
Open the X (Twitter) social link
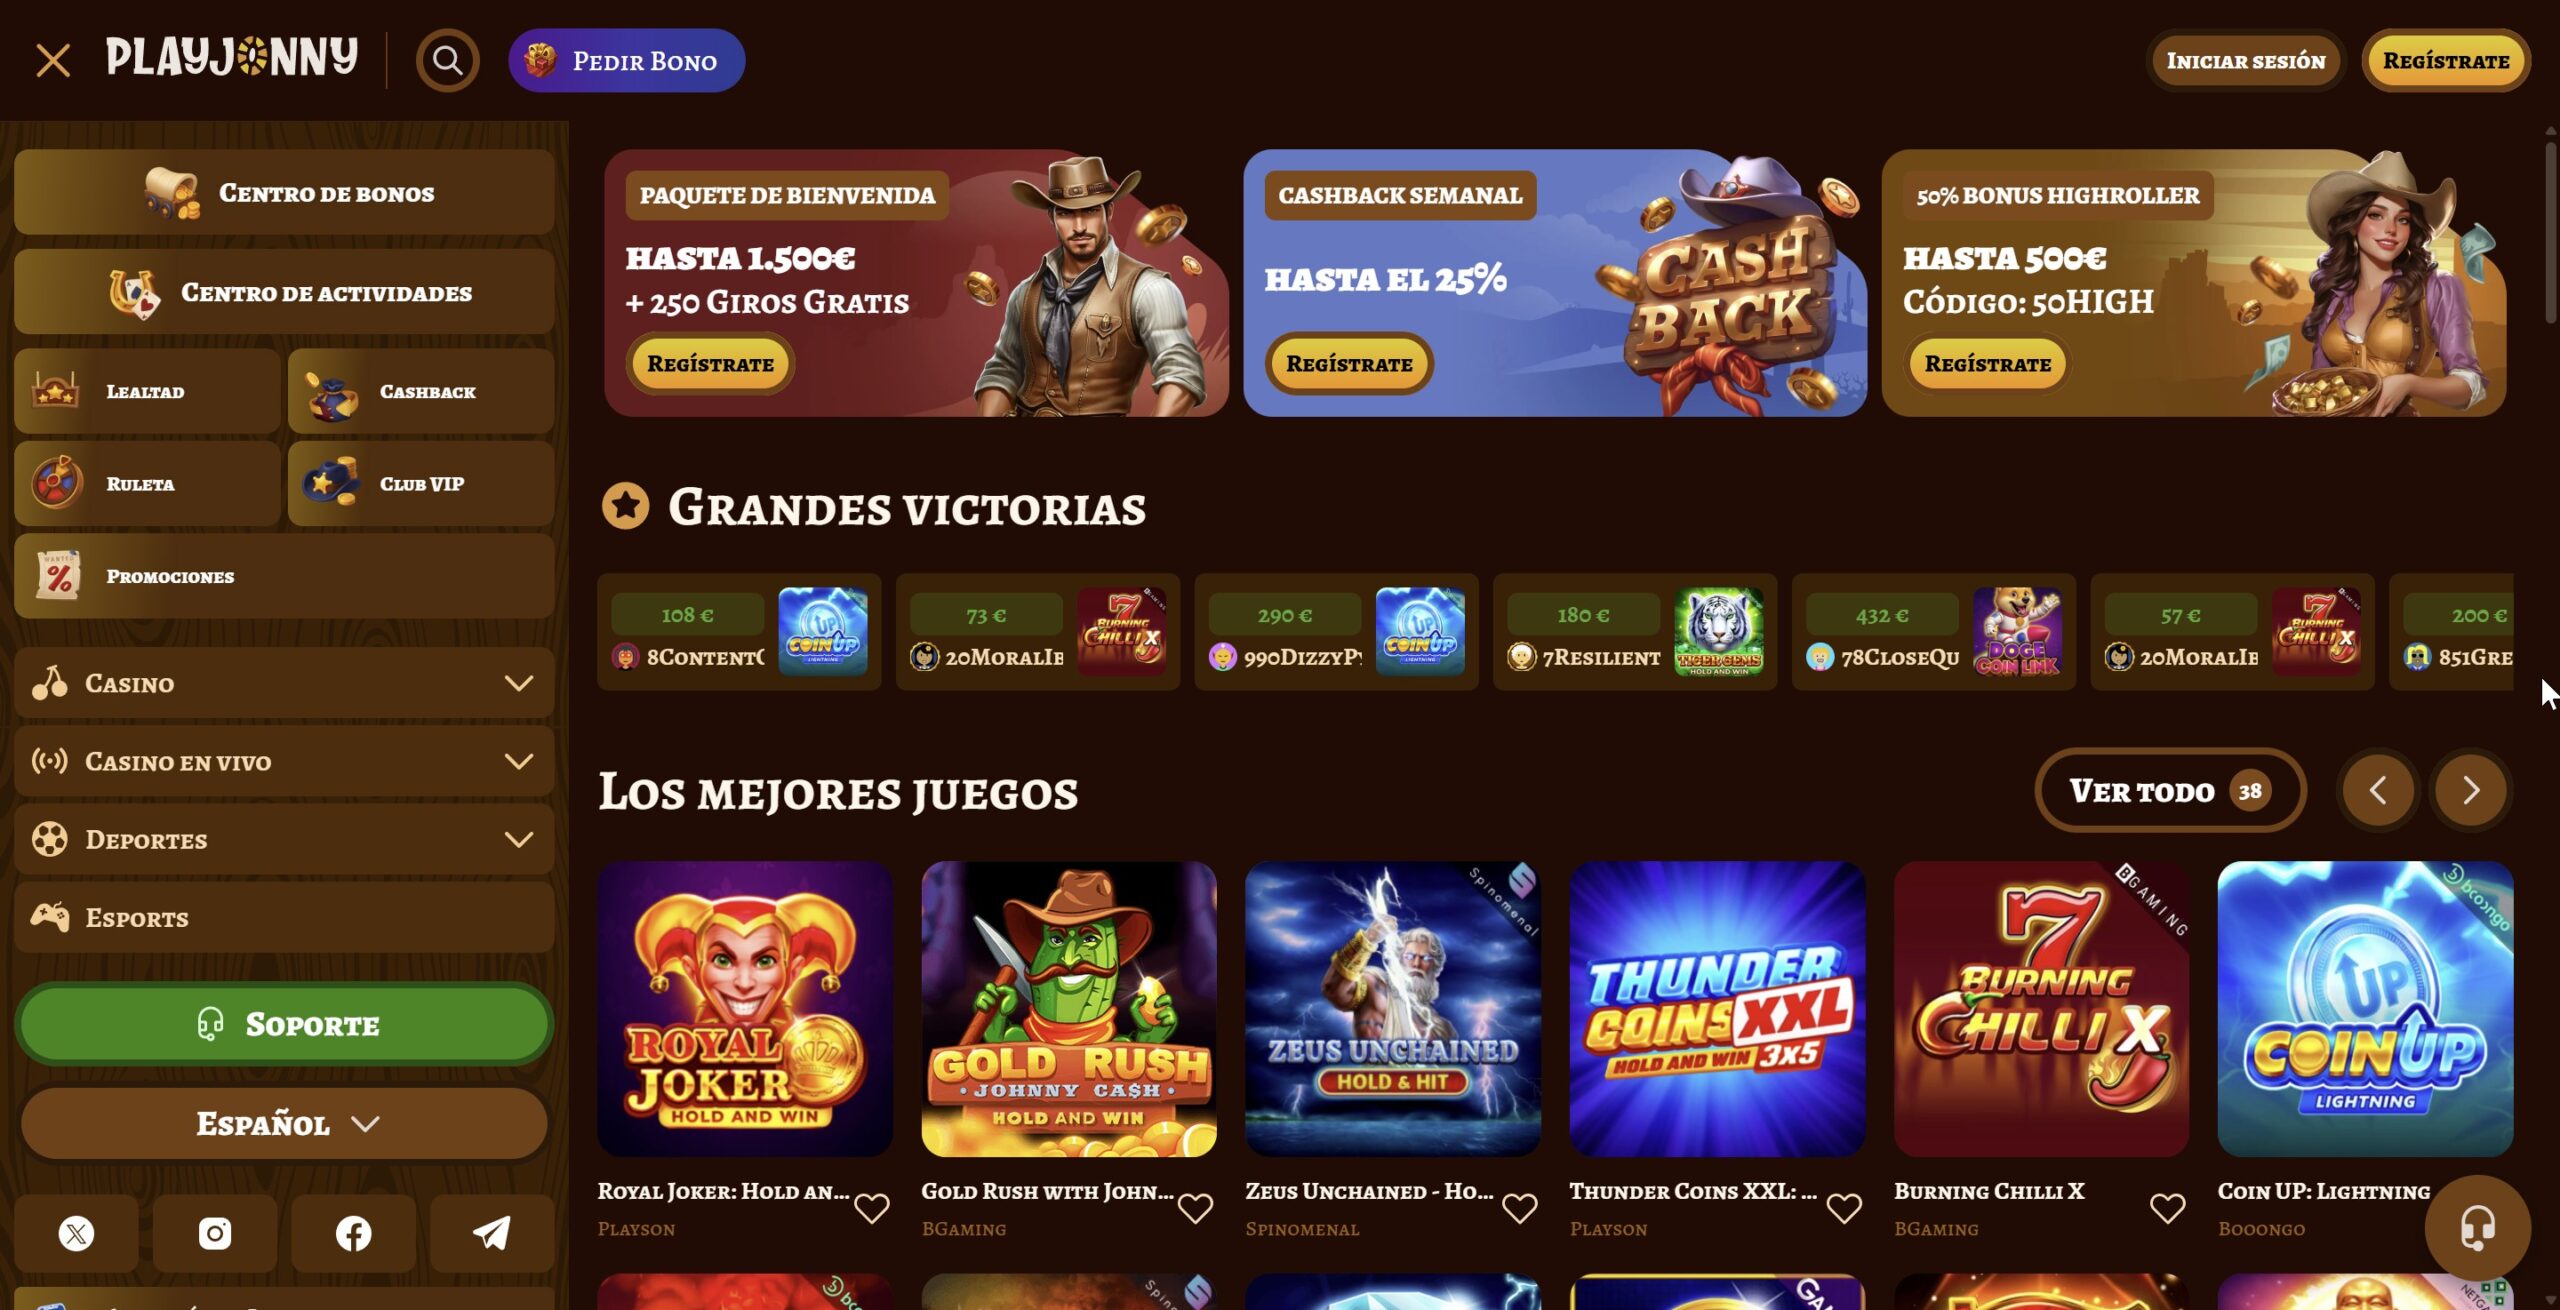77,1233
